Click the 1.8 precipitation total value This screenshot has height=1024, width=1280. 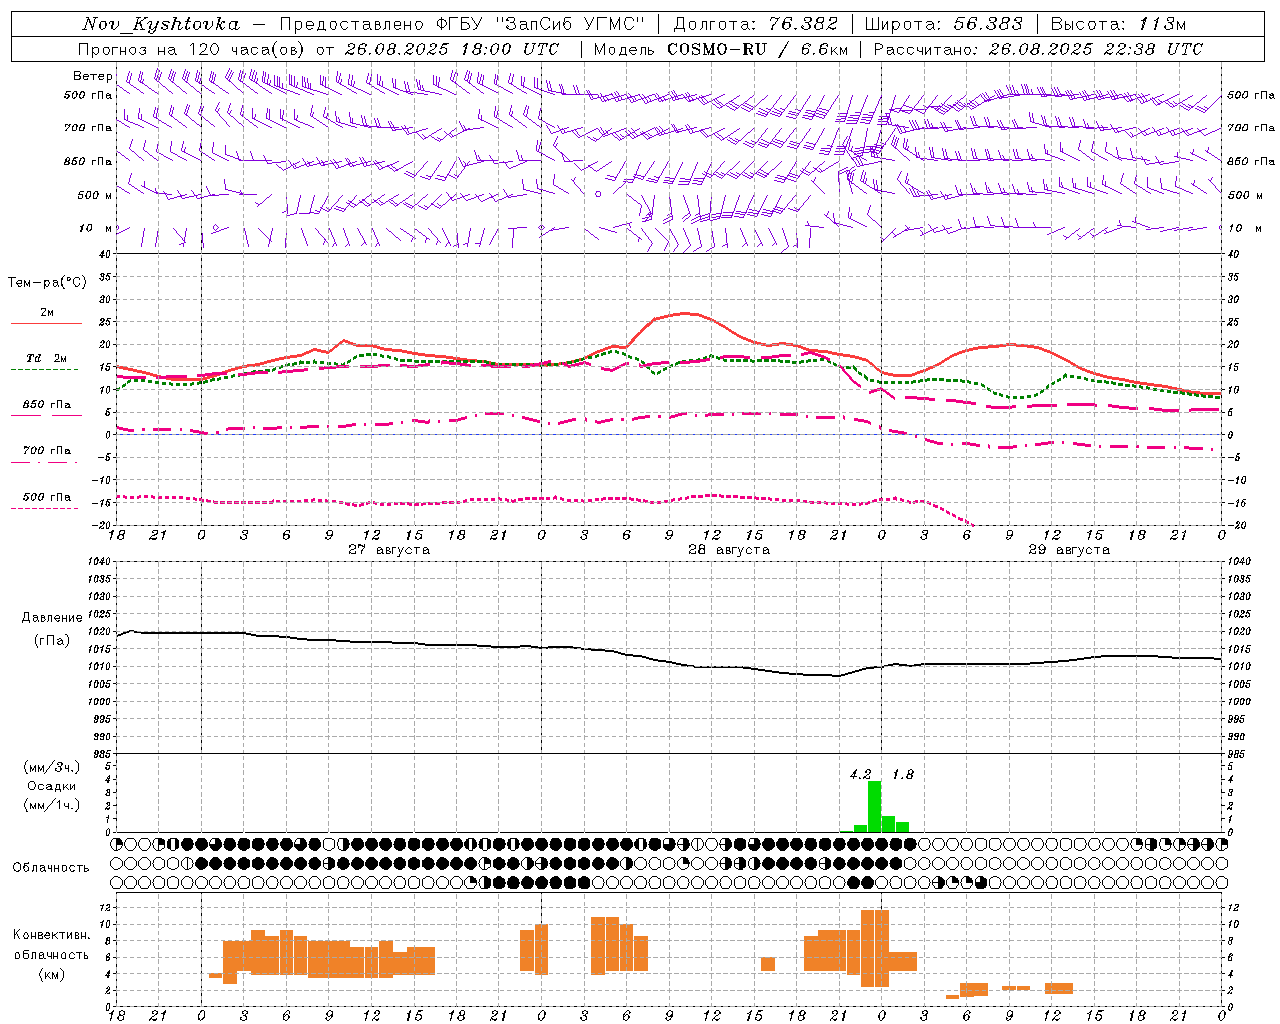pos(903,774)
